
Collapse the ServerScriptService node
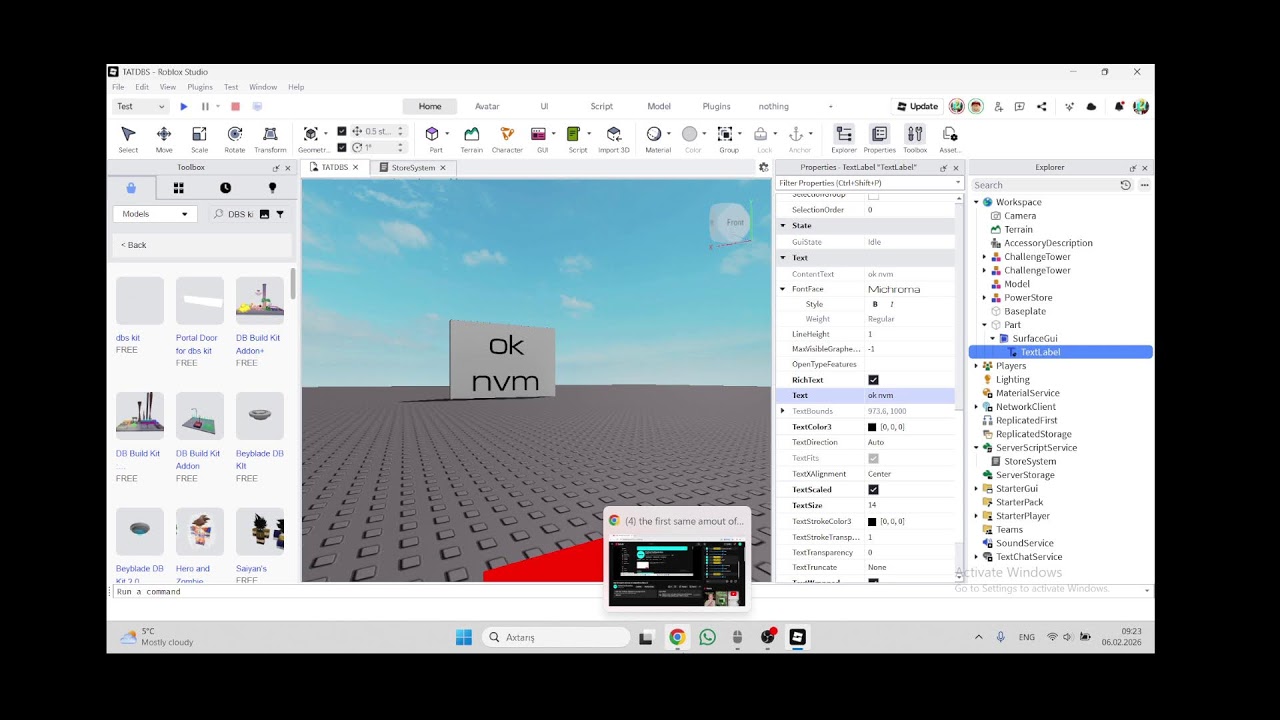tap(977, 448)
